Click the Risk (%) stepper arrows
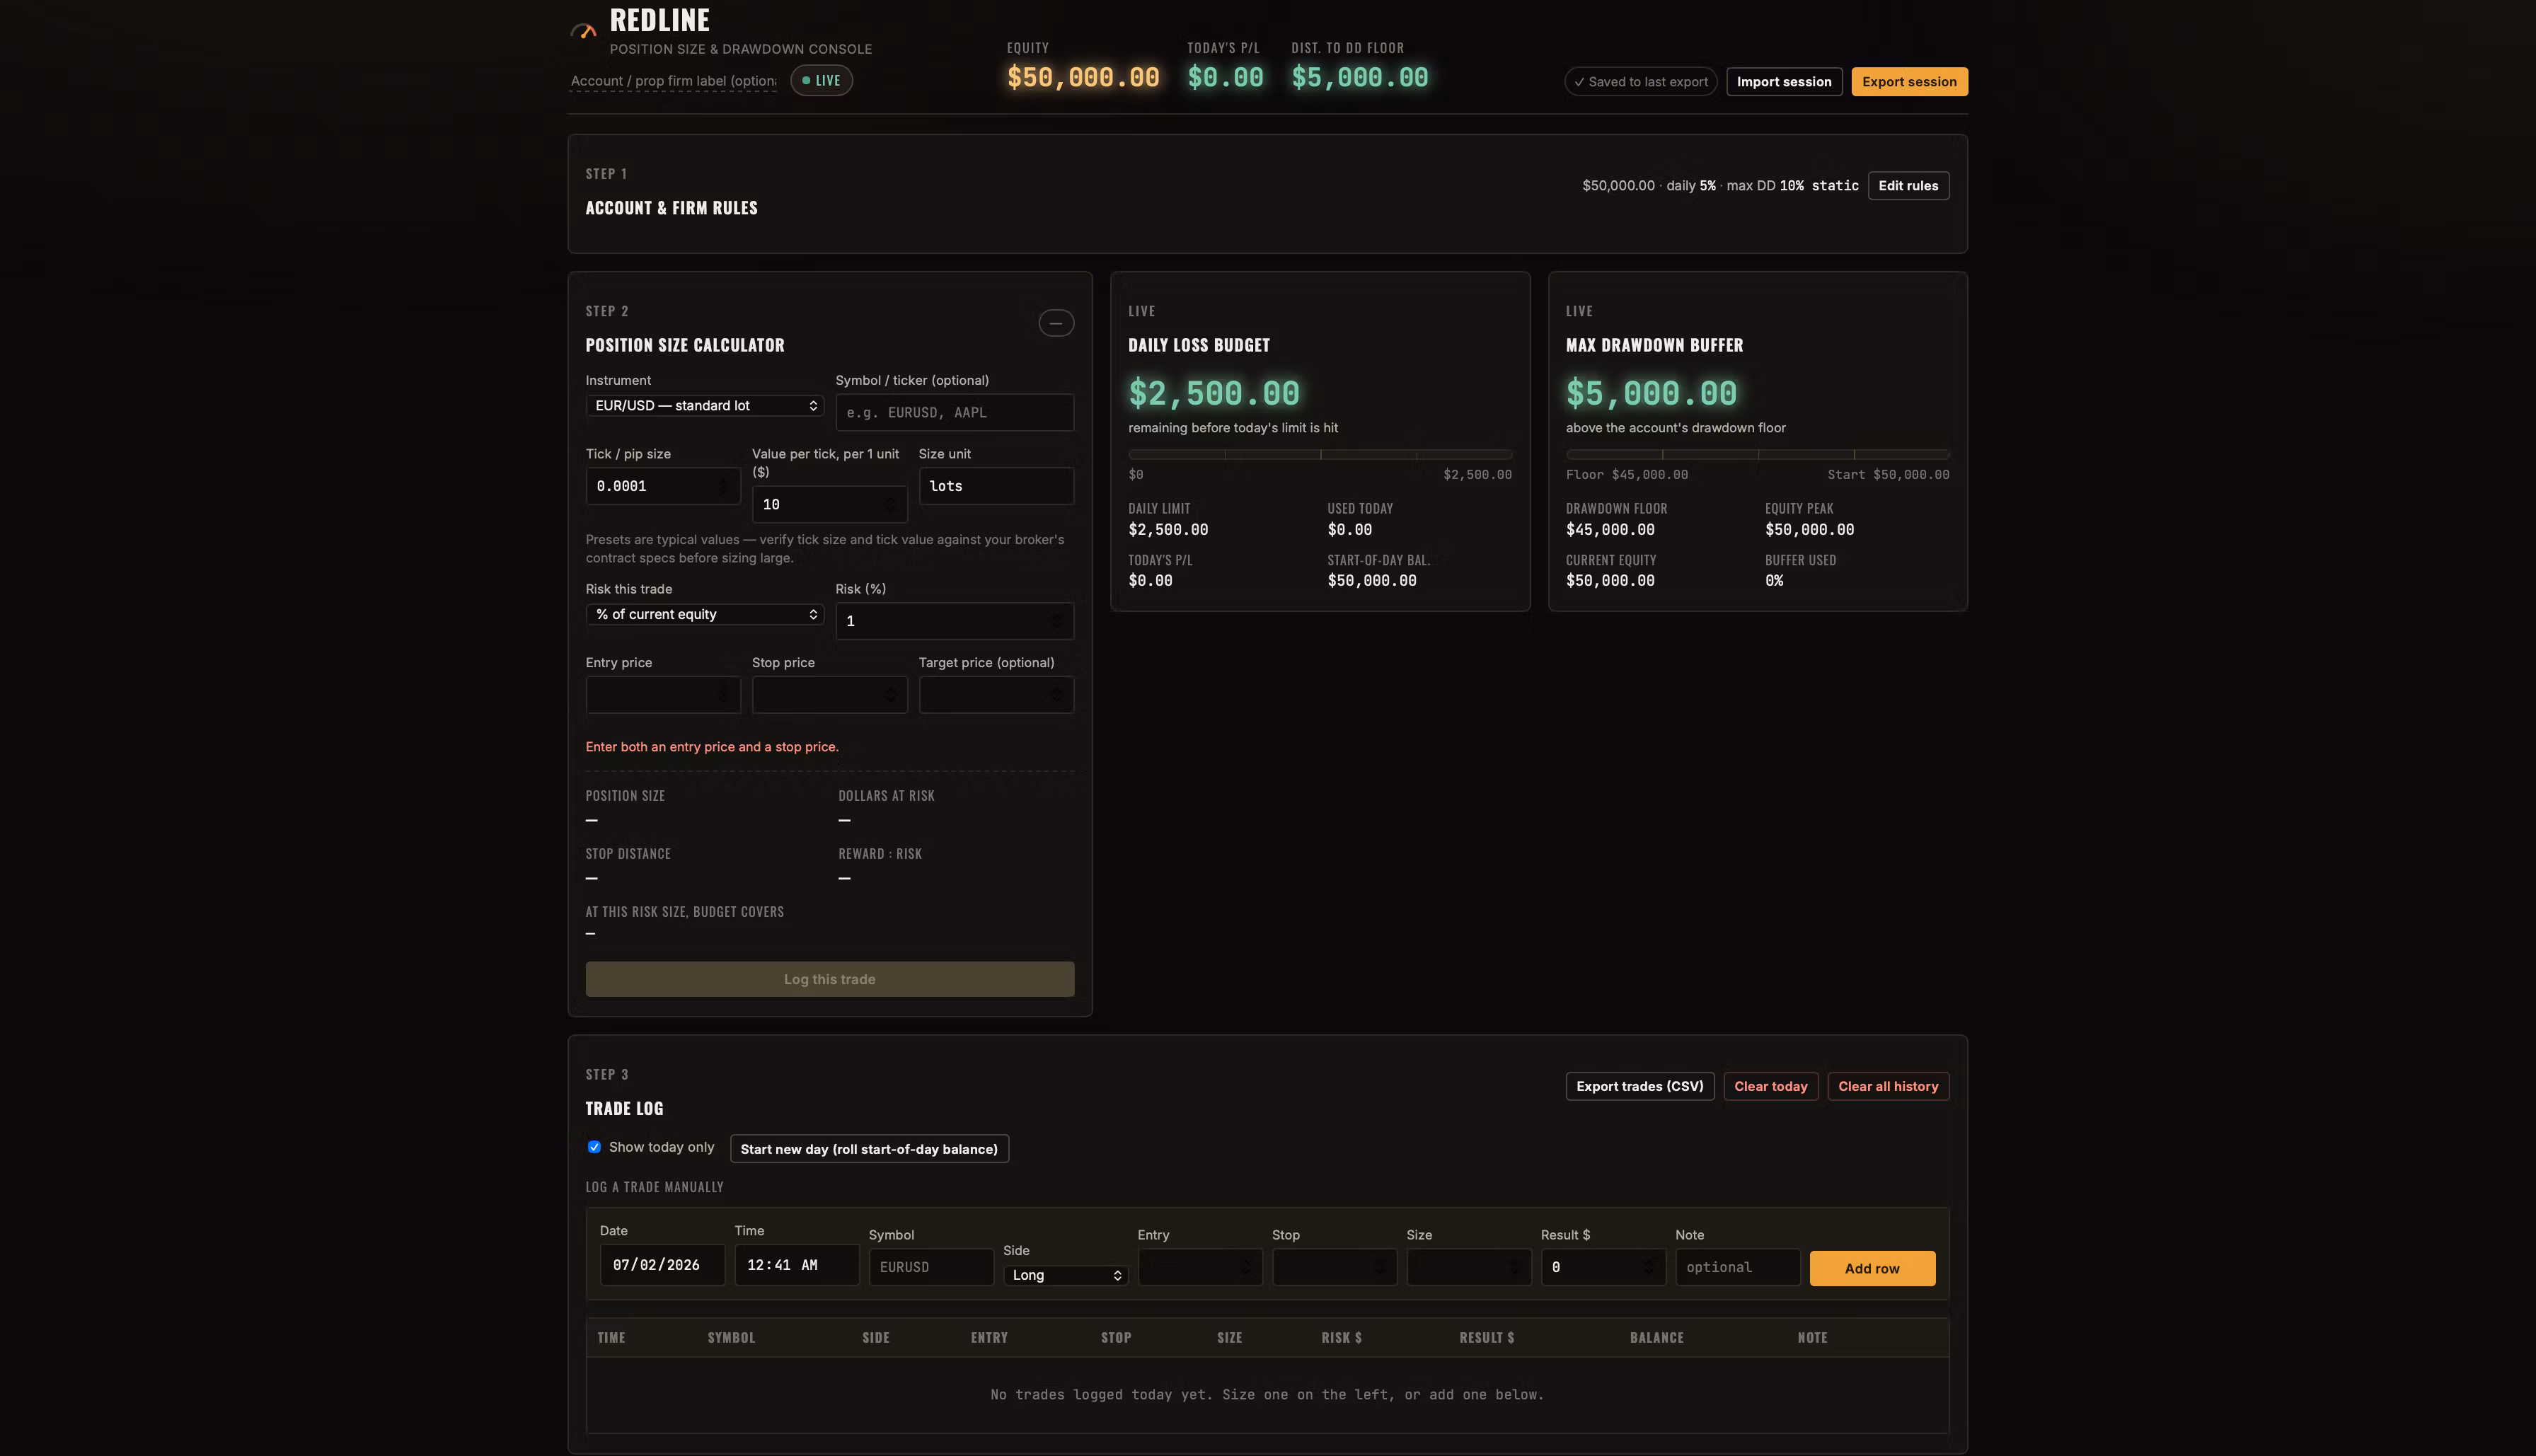The width and height of the screenshot is (2536, 1456). coord(1057,621)
